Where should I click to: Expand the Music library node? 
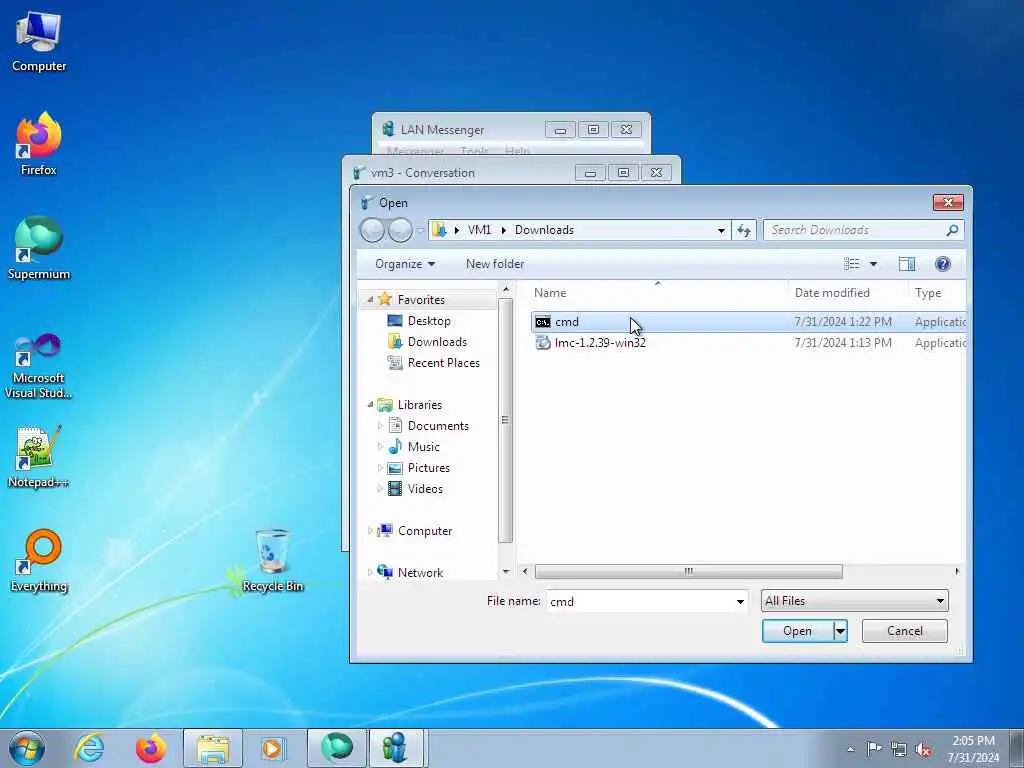click(380, 447)
